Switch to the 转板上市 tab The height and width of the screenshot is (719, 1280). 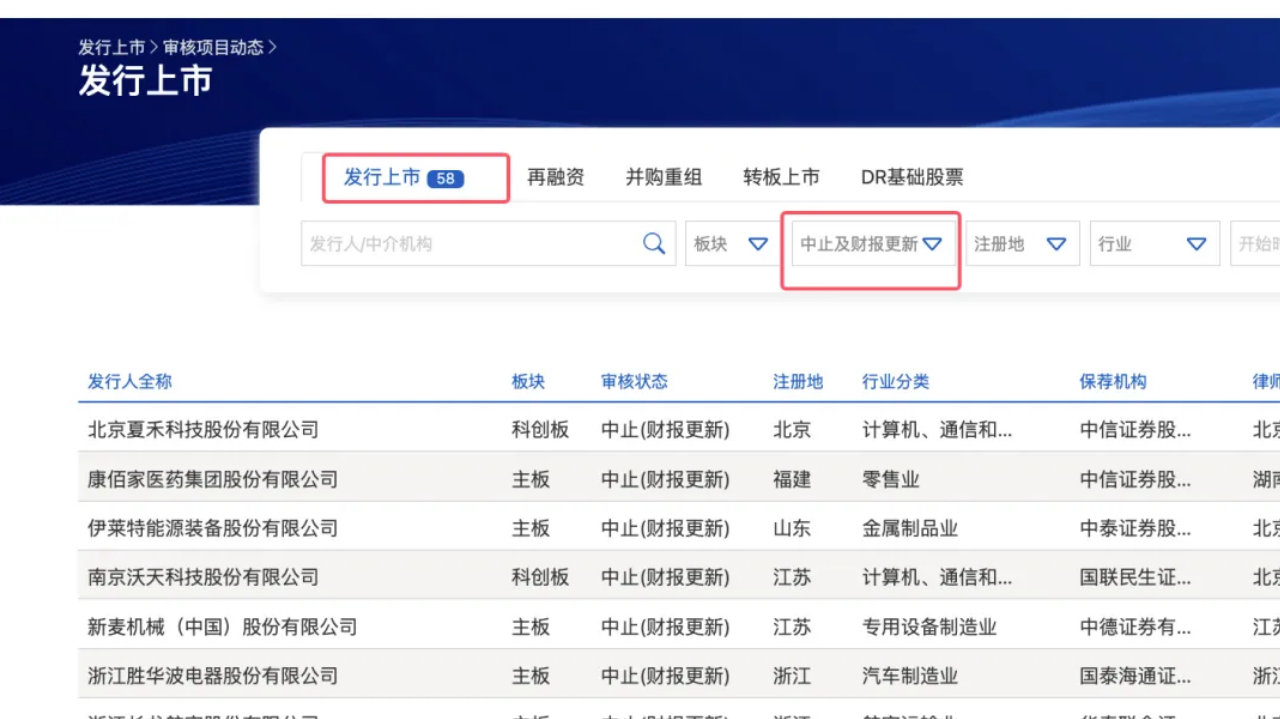tap(781, 178)
